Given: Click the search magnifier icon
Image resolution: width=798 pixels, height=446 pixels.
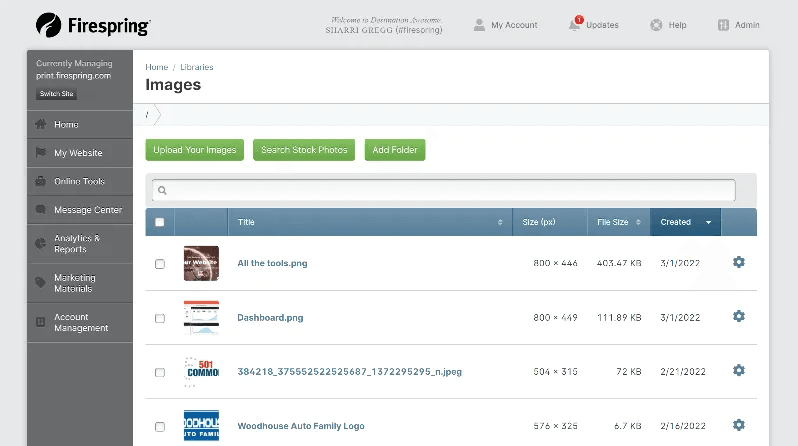Looking at the screenshot, I should pyautogui.click(x=162, y=190).
